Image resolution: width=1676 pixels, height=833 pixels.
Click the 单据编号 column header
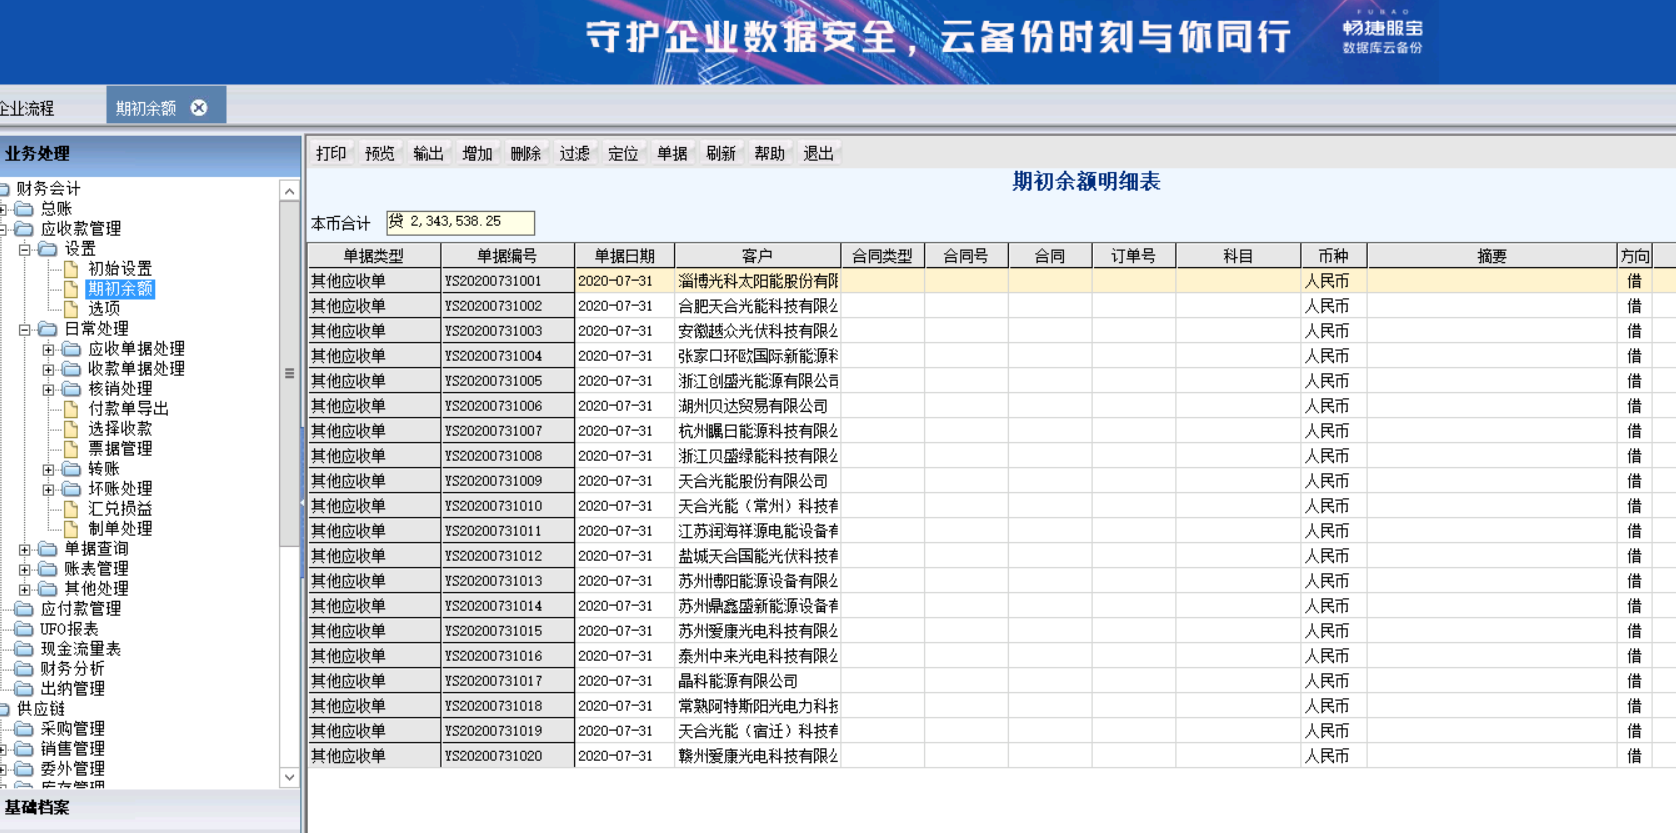coord(507,256)
